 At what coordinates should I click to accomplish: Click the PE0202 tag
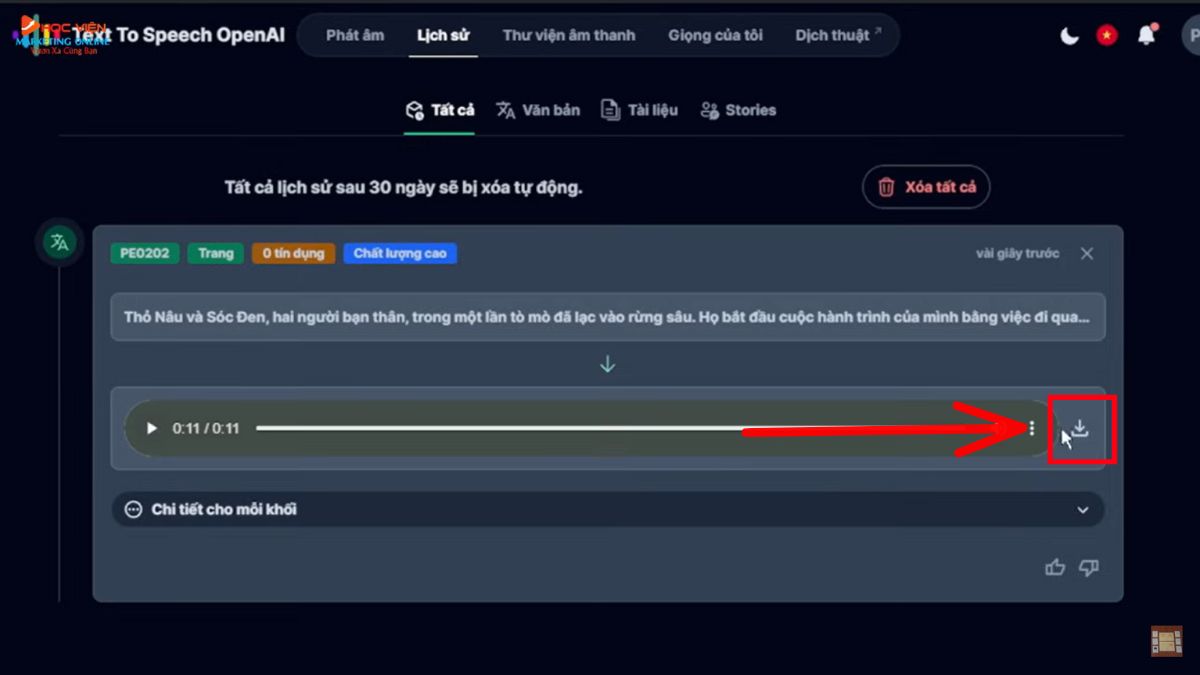[145, 253]
